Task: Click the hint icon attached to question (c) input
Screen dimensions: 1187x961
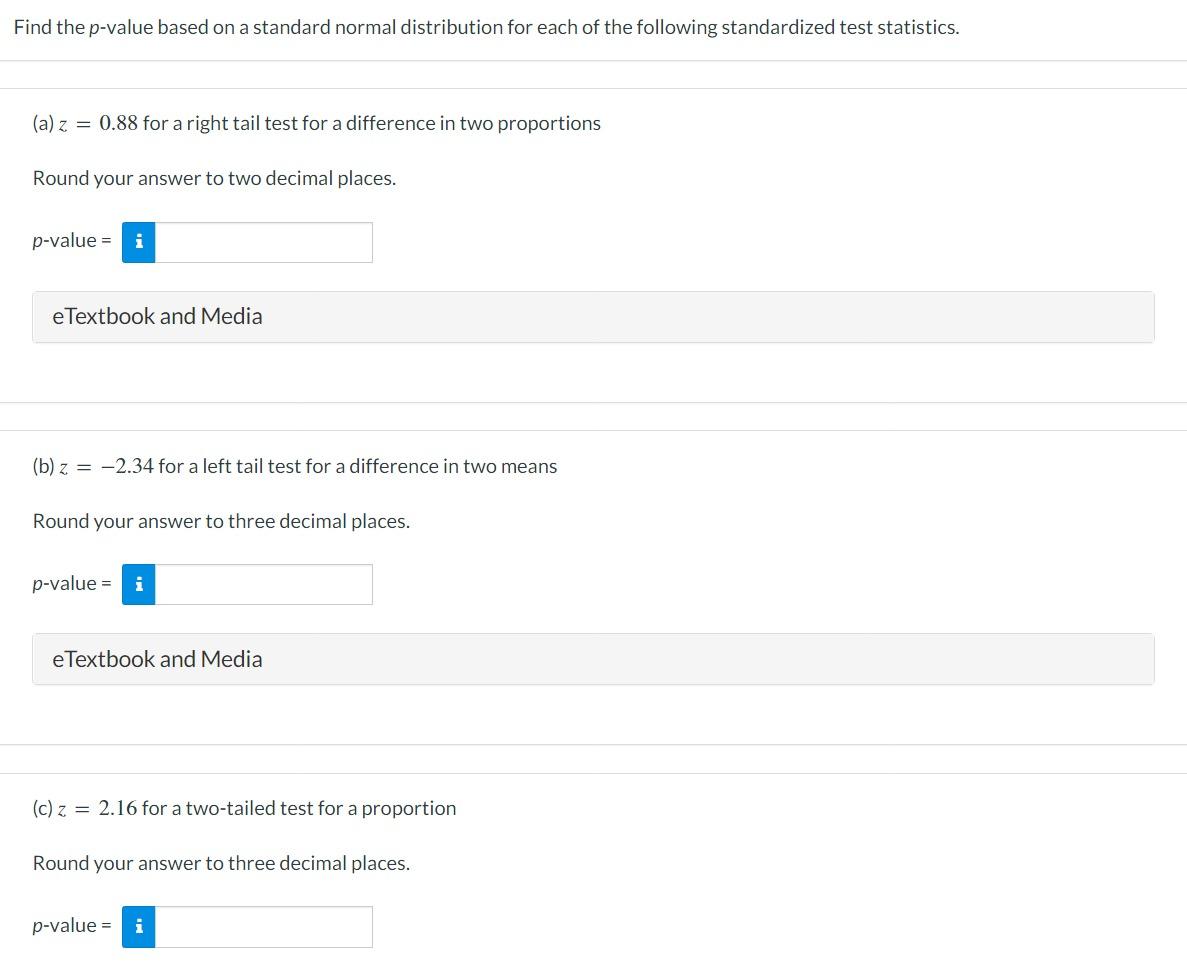Action: [x=139, y=927]
